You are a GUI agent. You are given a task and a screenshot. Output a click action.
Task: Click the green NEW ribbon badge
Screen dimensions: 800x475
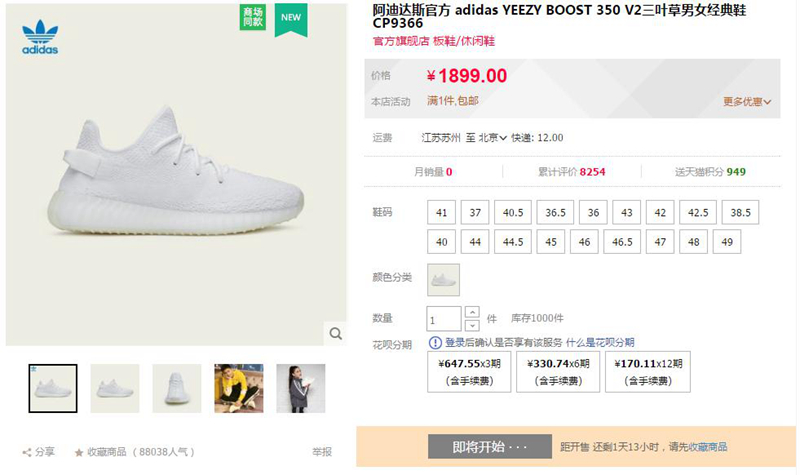(x=291, y=19)
